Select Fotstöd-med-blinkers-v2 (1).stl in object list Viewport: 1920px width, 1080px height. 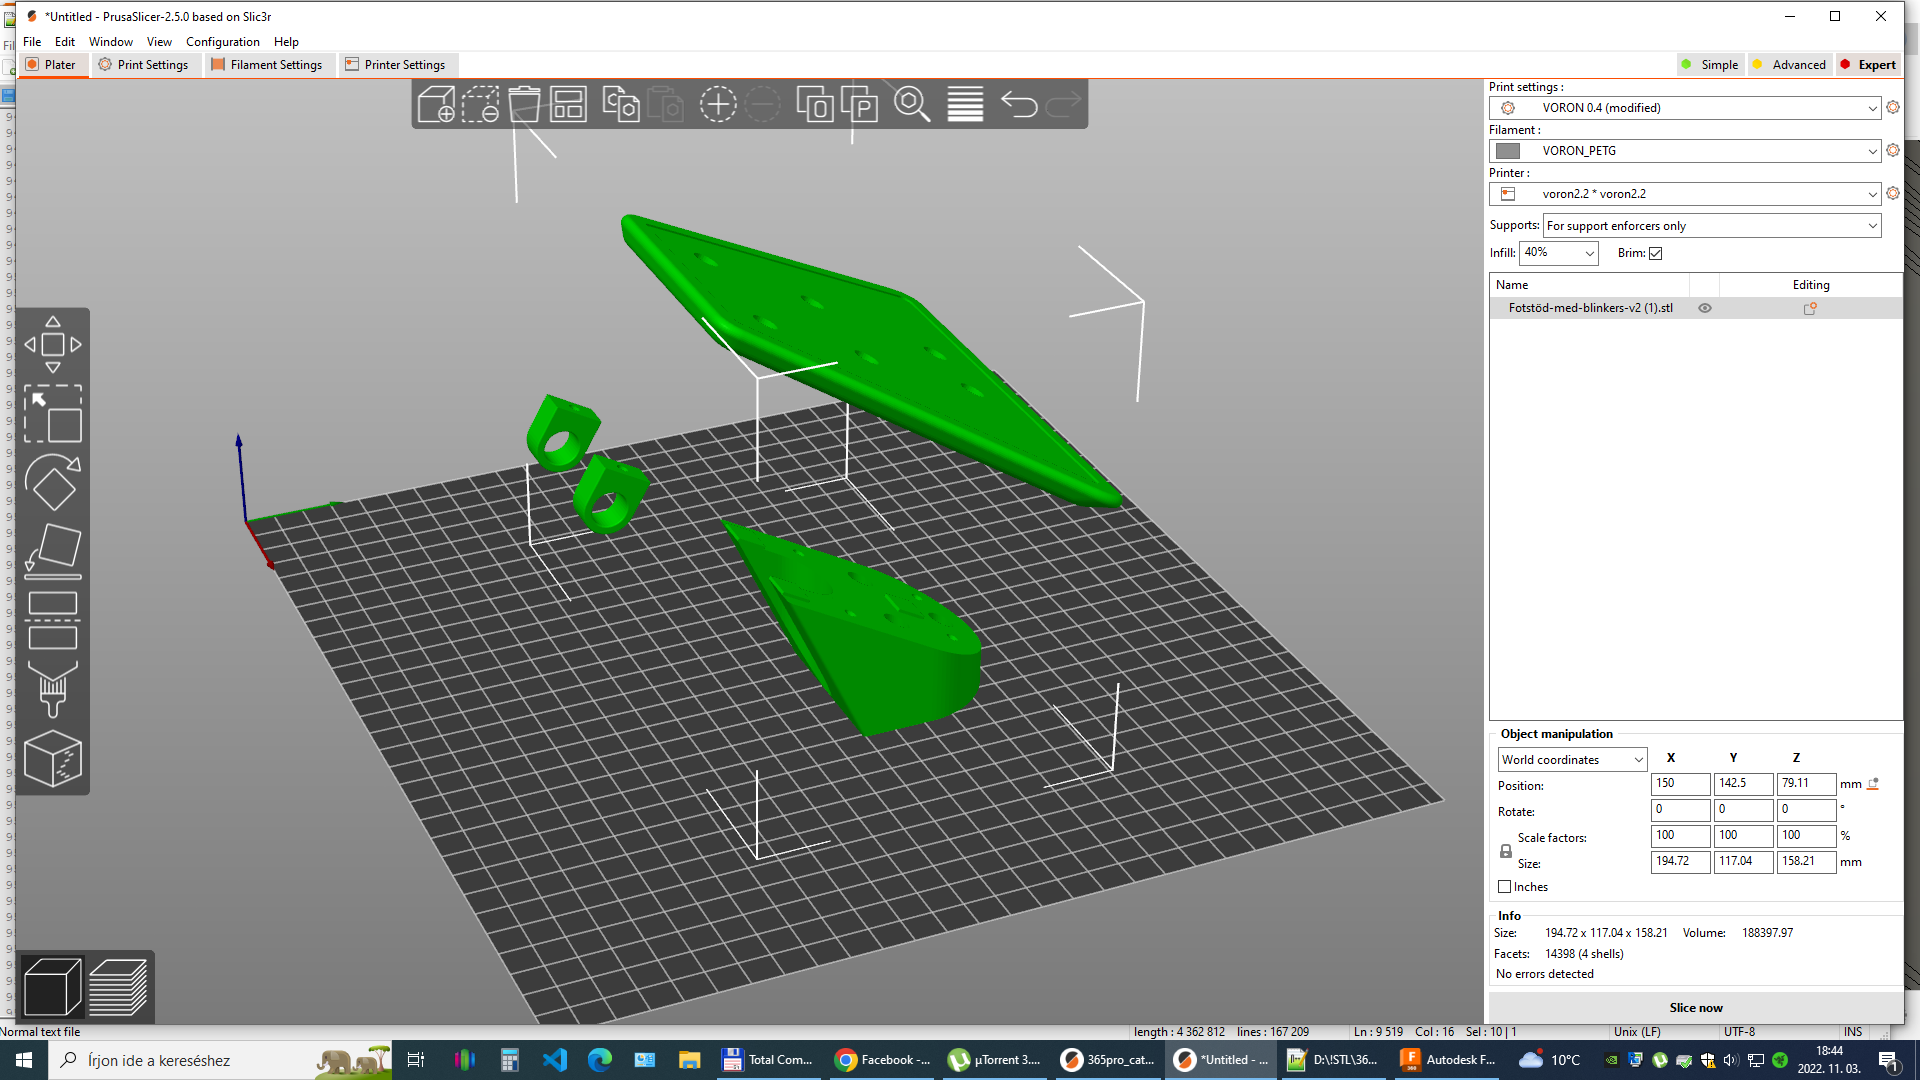tap(1590, 308)
